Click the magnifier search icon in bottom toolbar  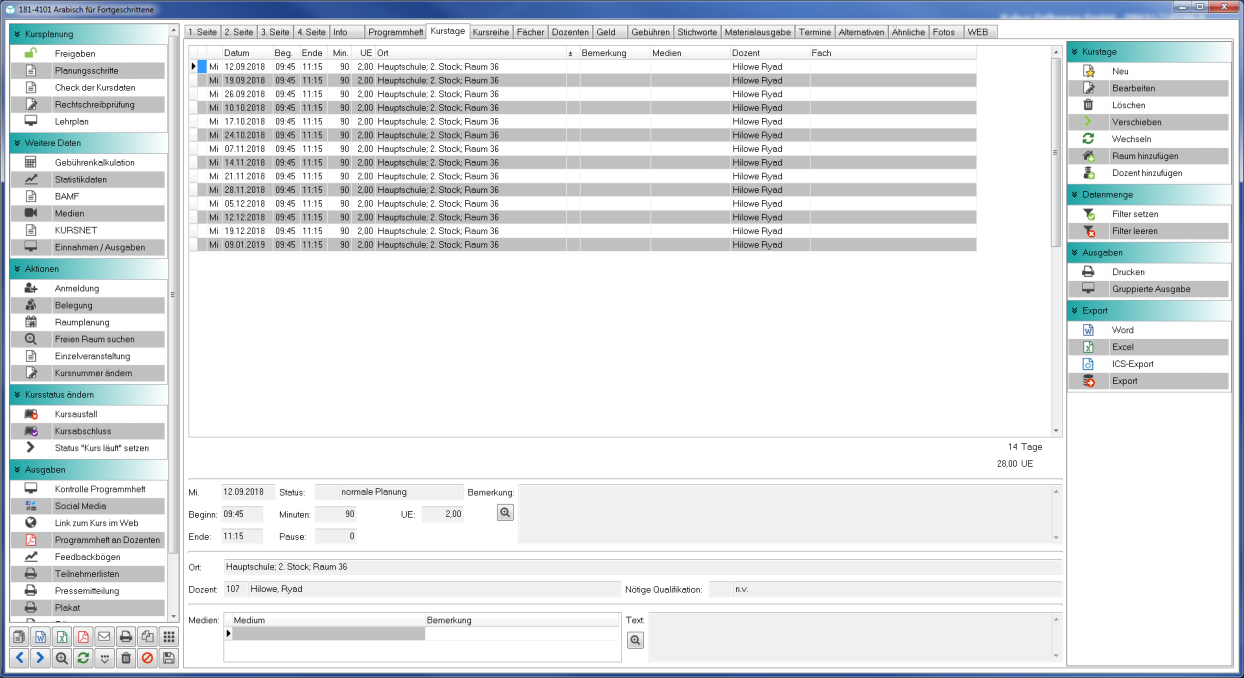pyautogui.click(x=62, y=658)
